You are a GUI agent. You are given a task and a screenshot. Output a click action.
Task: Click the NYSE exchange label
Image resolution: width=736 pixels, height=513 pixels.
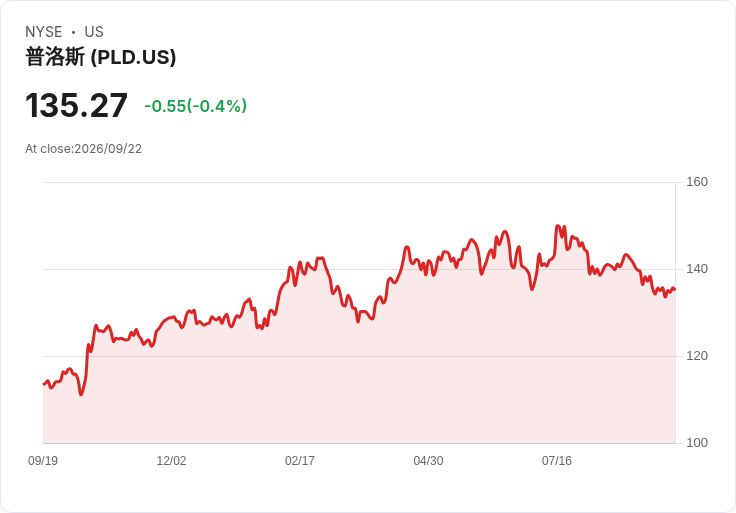point(44,32)
